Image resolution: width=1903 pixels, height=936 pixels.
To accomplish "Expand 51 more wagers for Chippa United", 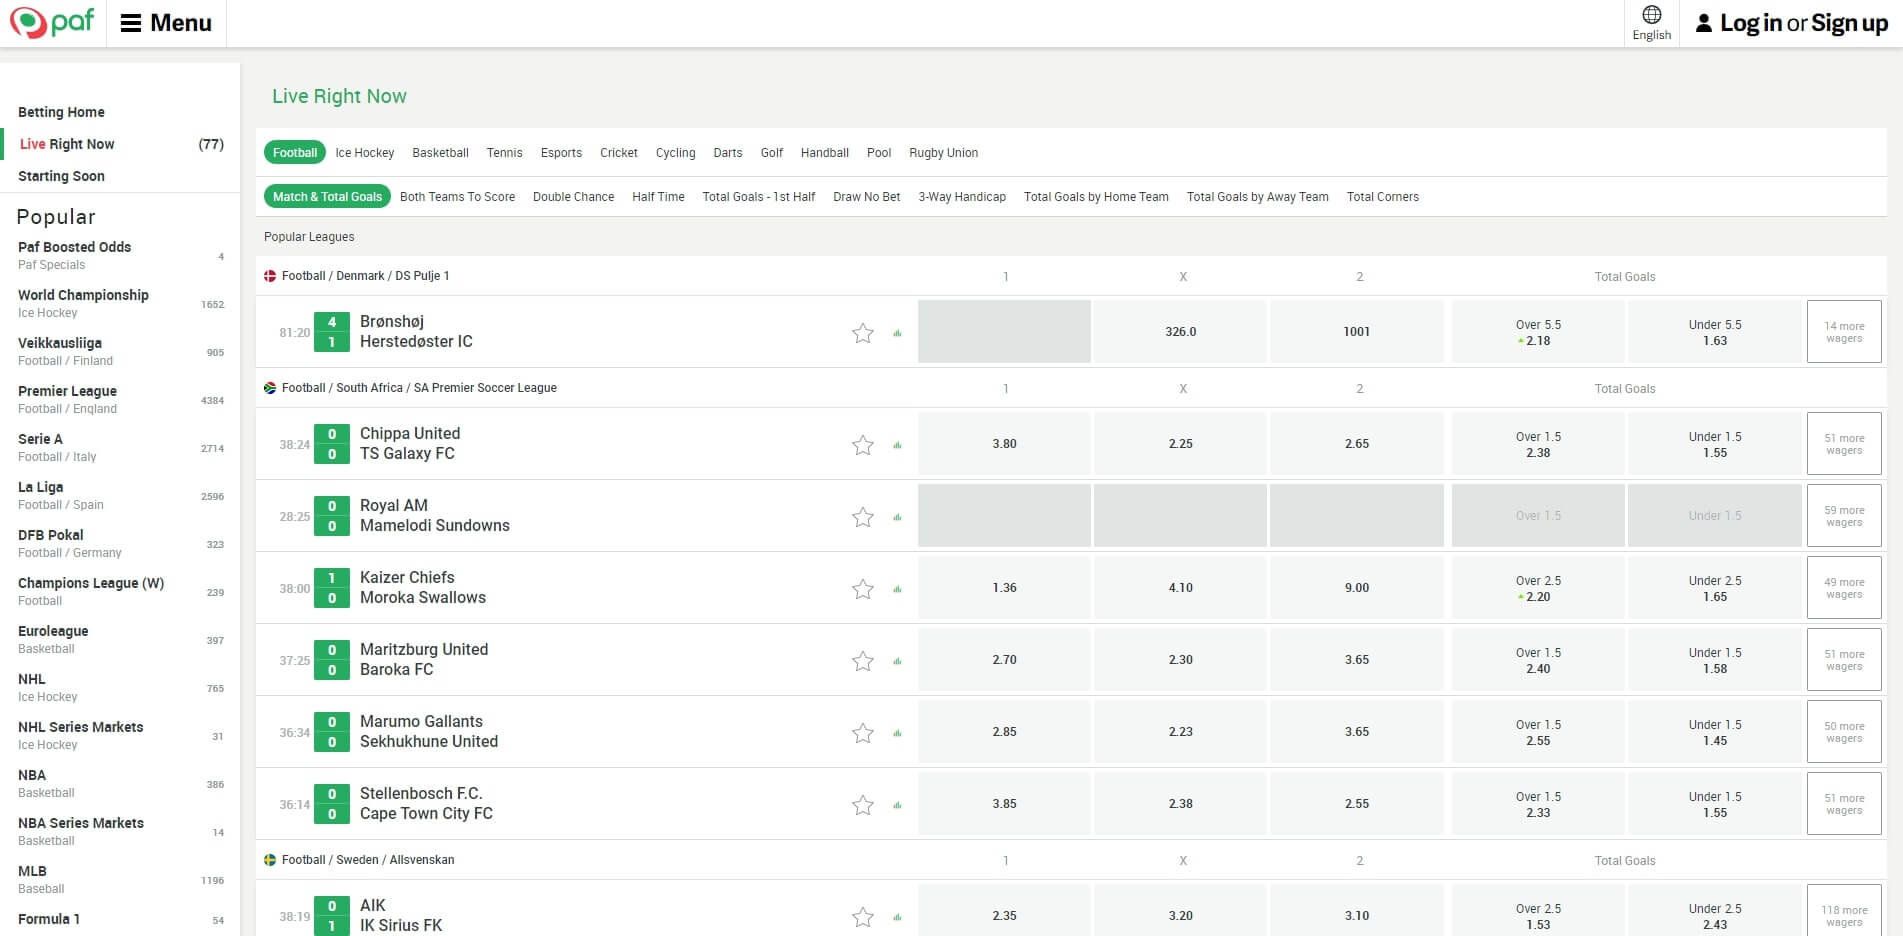I will (x=1844, y=444).
